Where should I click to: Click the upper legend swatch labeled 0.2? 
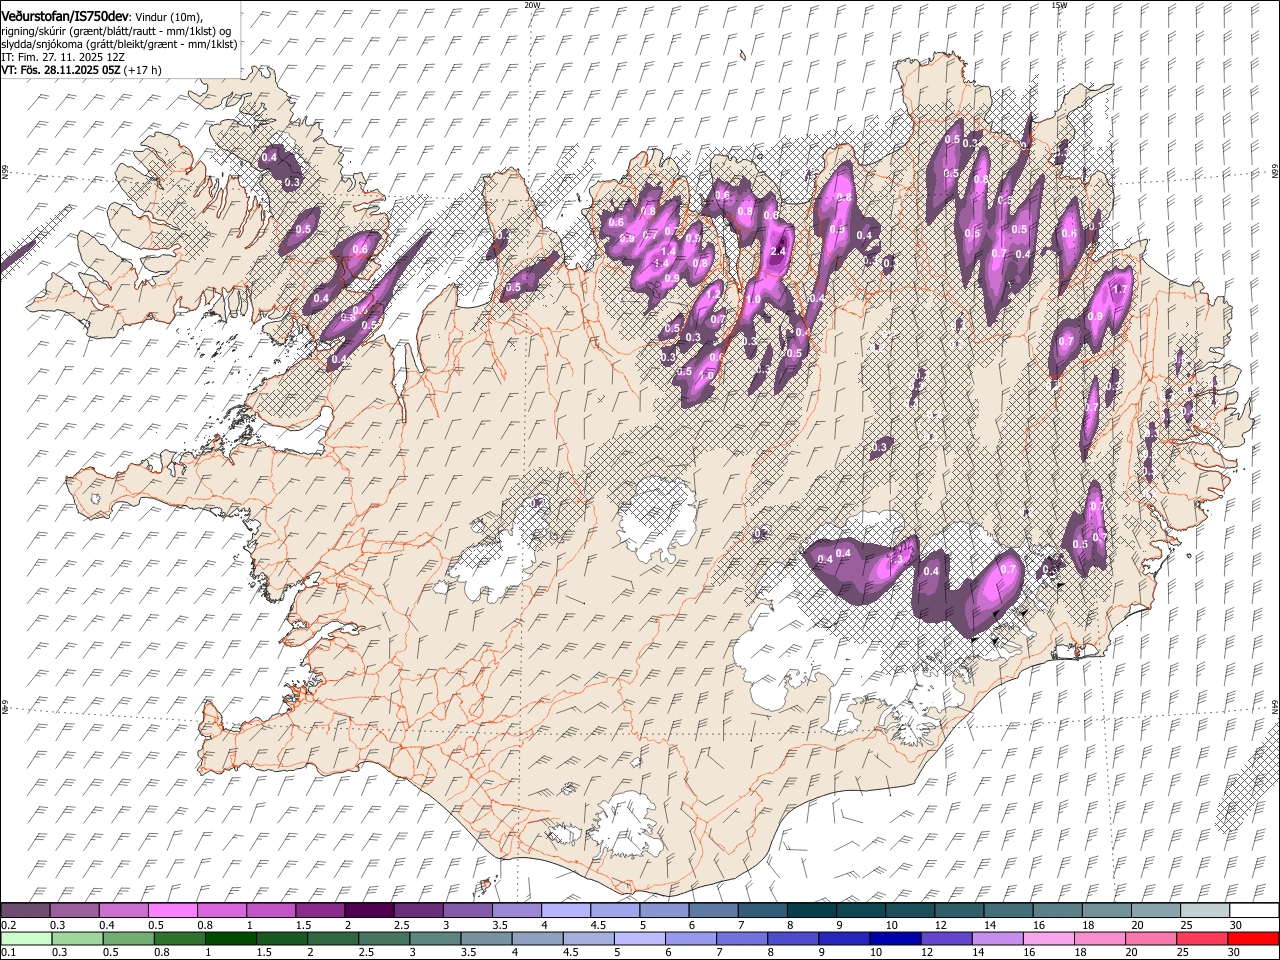(25, 910)
